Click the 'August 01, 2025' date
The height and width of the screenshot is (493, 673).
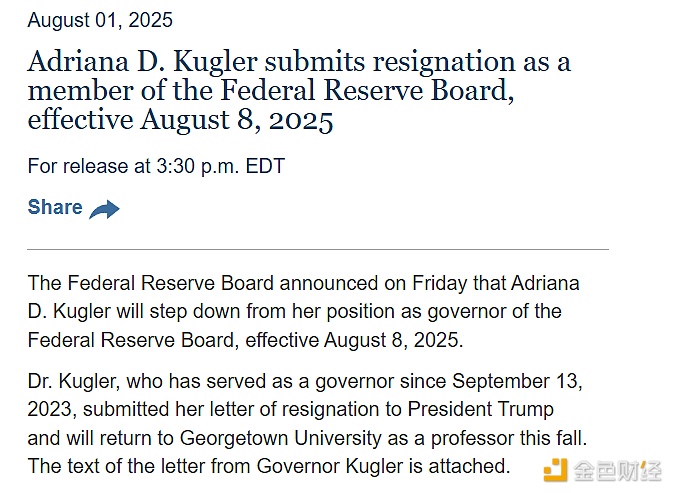[x=100, y=20]
